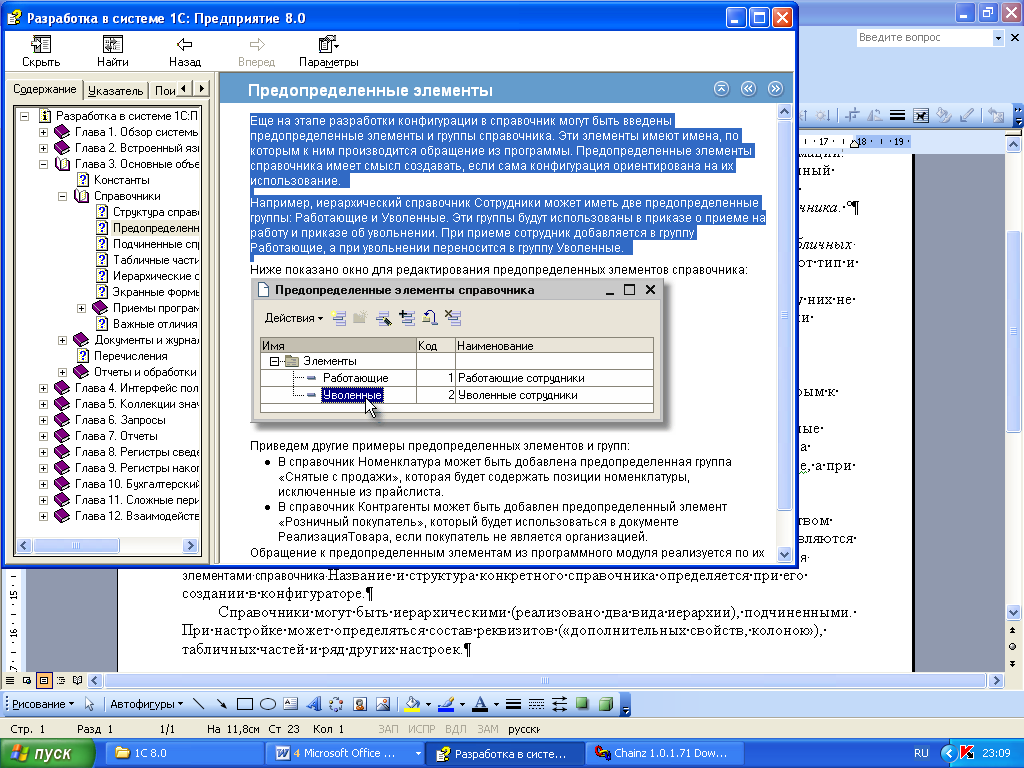Open the Перечисления help topic
This screenshot has height=768, width=1024.
coord(131,356)
